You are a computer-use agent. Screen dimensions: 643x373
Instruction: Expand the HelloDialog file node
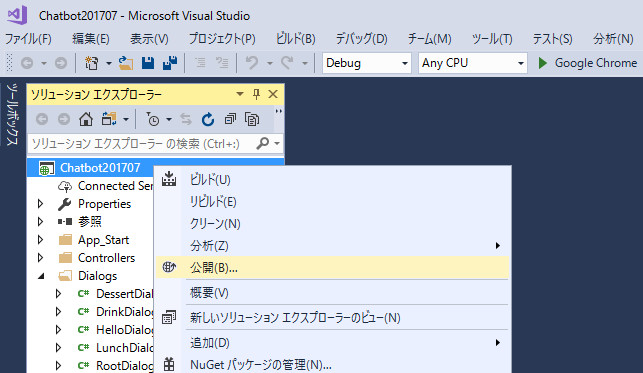pos(58,330)
